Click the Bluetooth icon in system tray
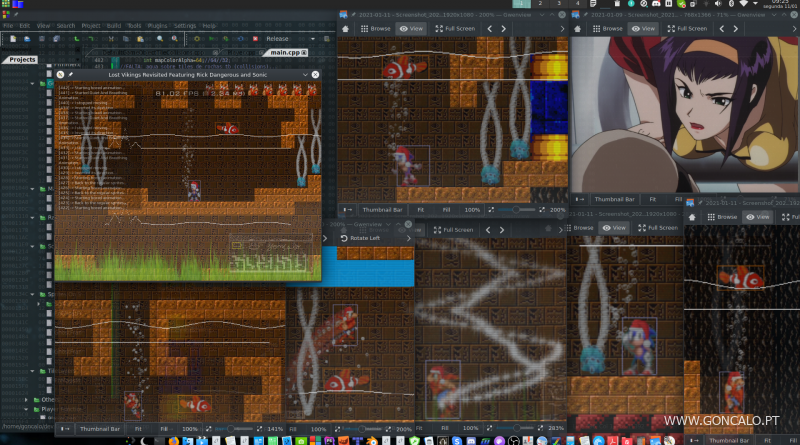 coord(731,4)
